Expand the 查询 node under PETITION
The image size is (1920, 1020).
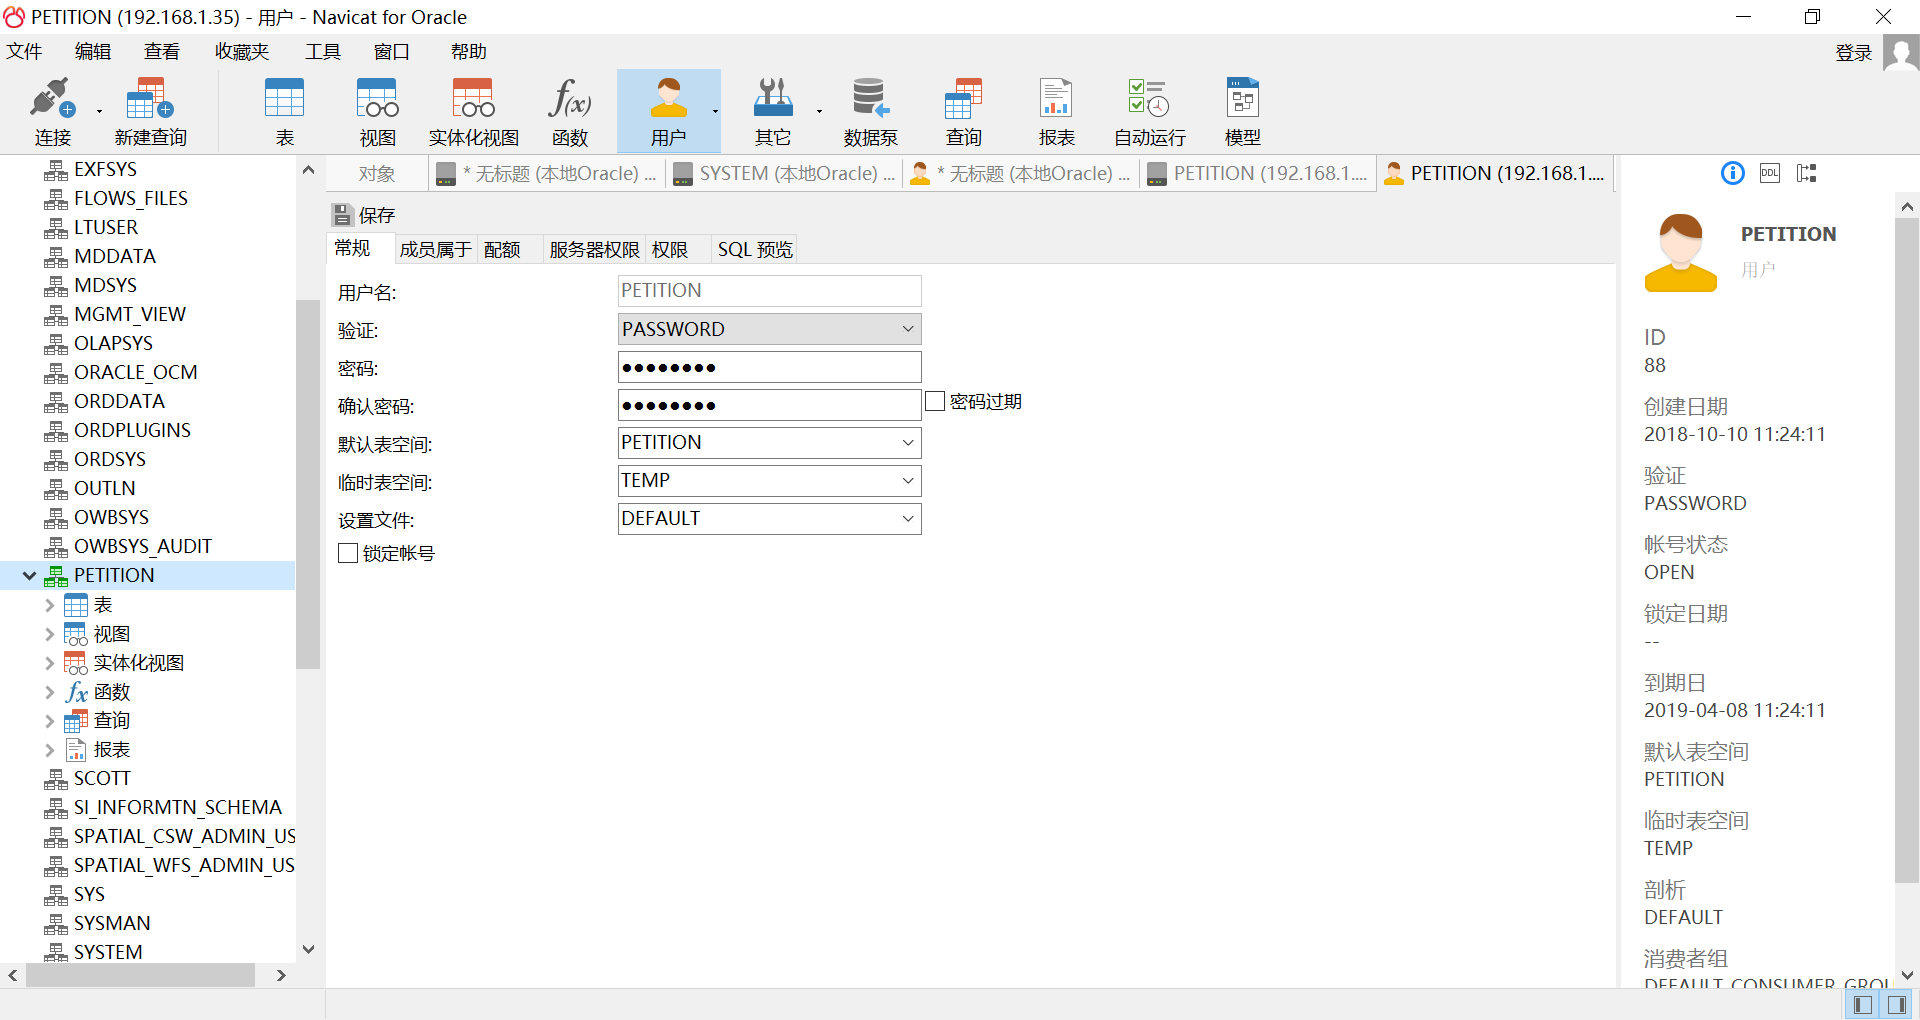click(49, 721)
